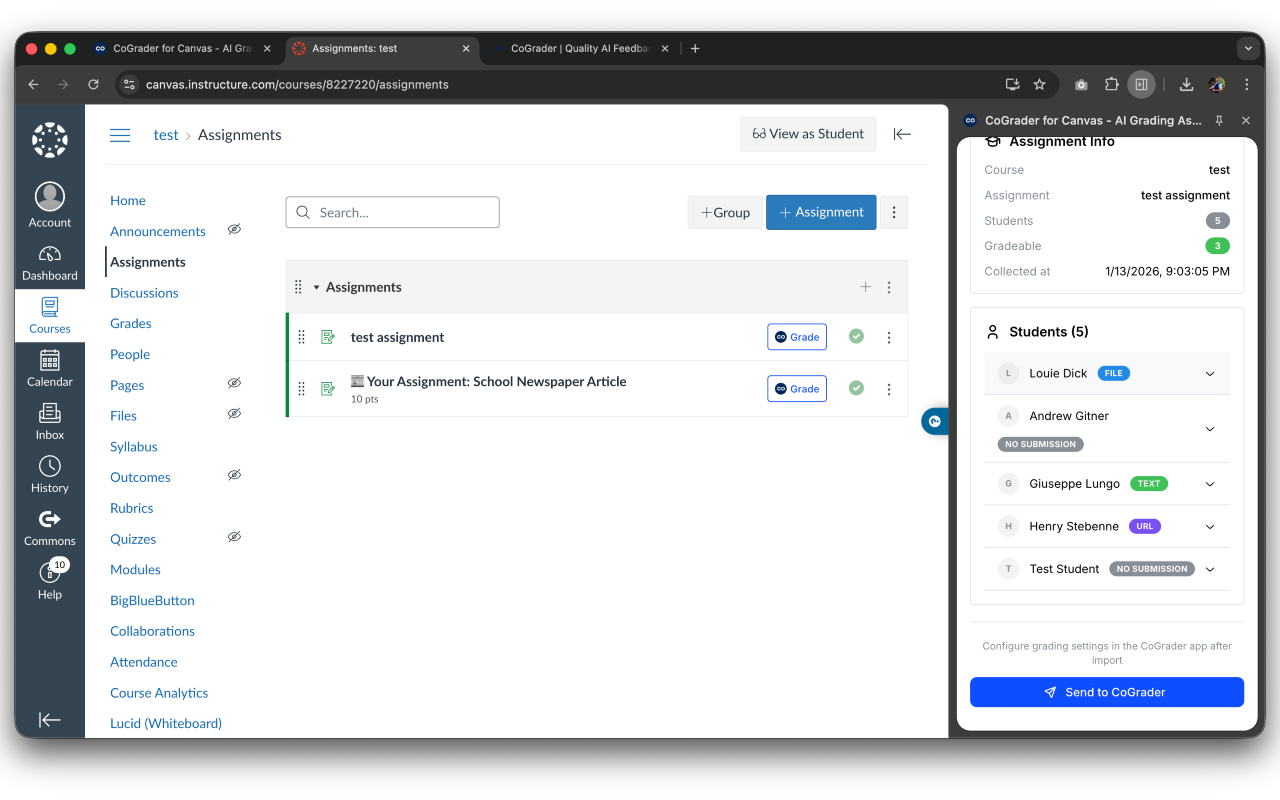Screen dimensions: 1280x800
Task: Click the drag handle for test assignment row
Action: tap(302, 337)
